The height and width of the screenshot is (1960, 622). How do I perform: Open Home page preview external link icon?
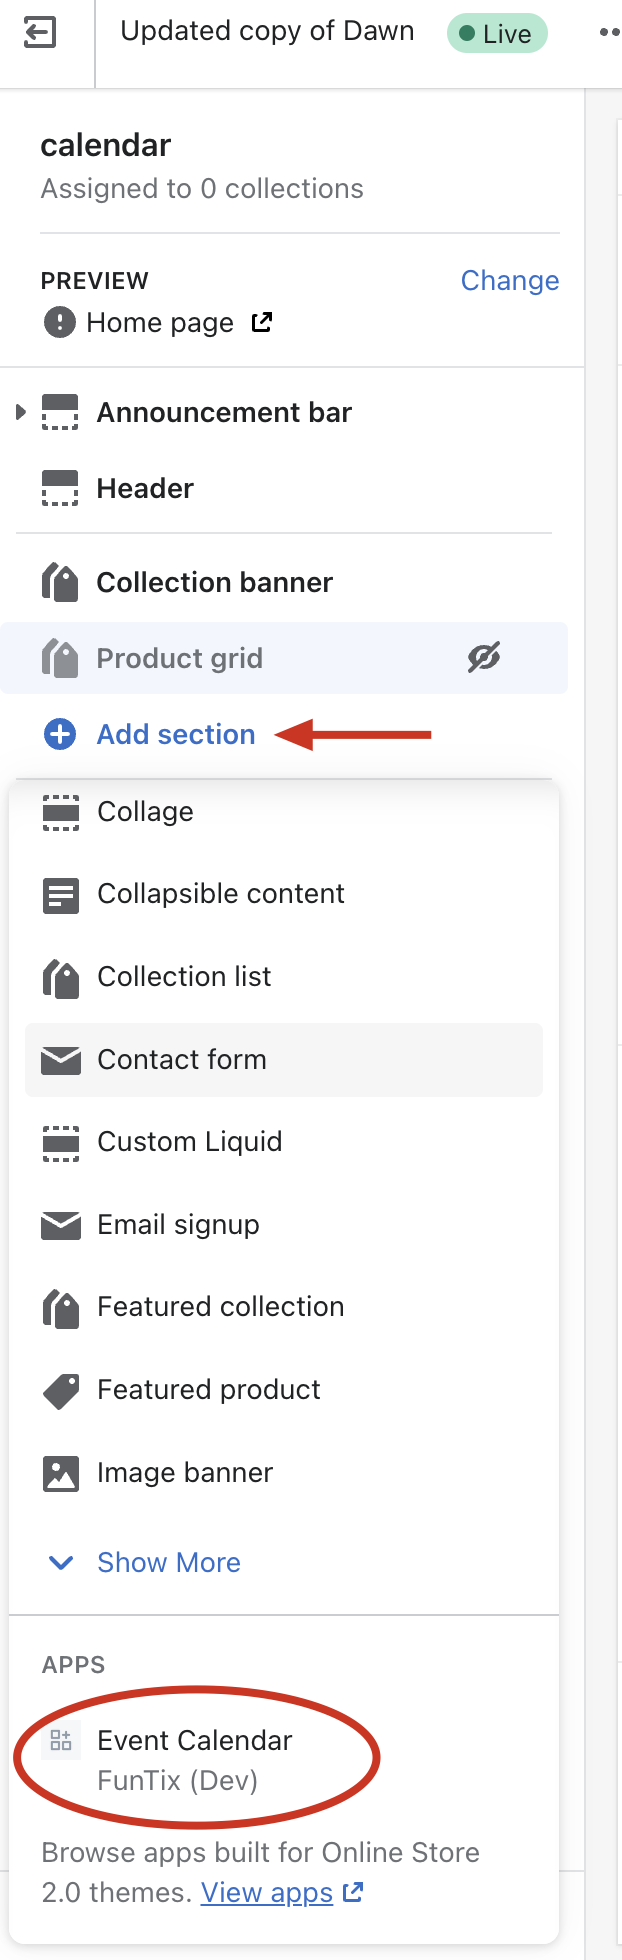(x=262, y=322)
